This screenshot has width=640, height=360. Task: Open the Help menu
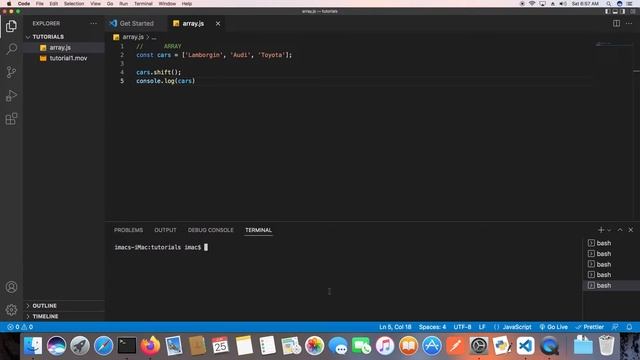187,4
